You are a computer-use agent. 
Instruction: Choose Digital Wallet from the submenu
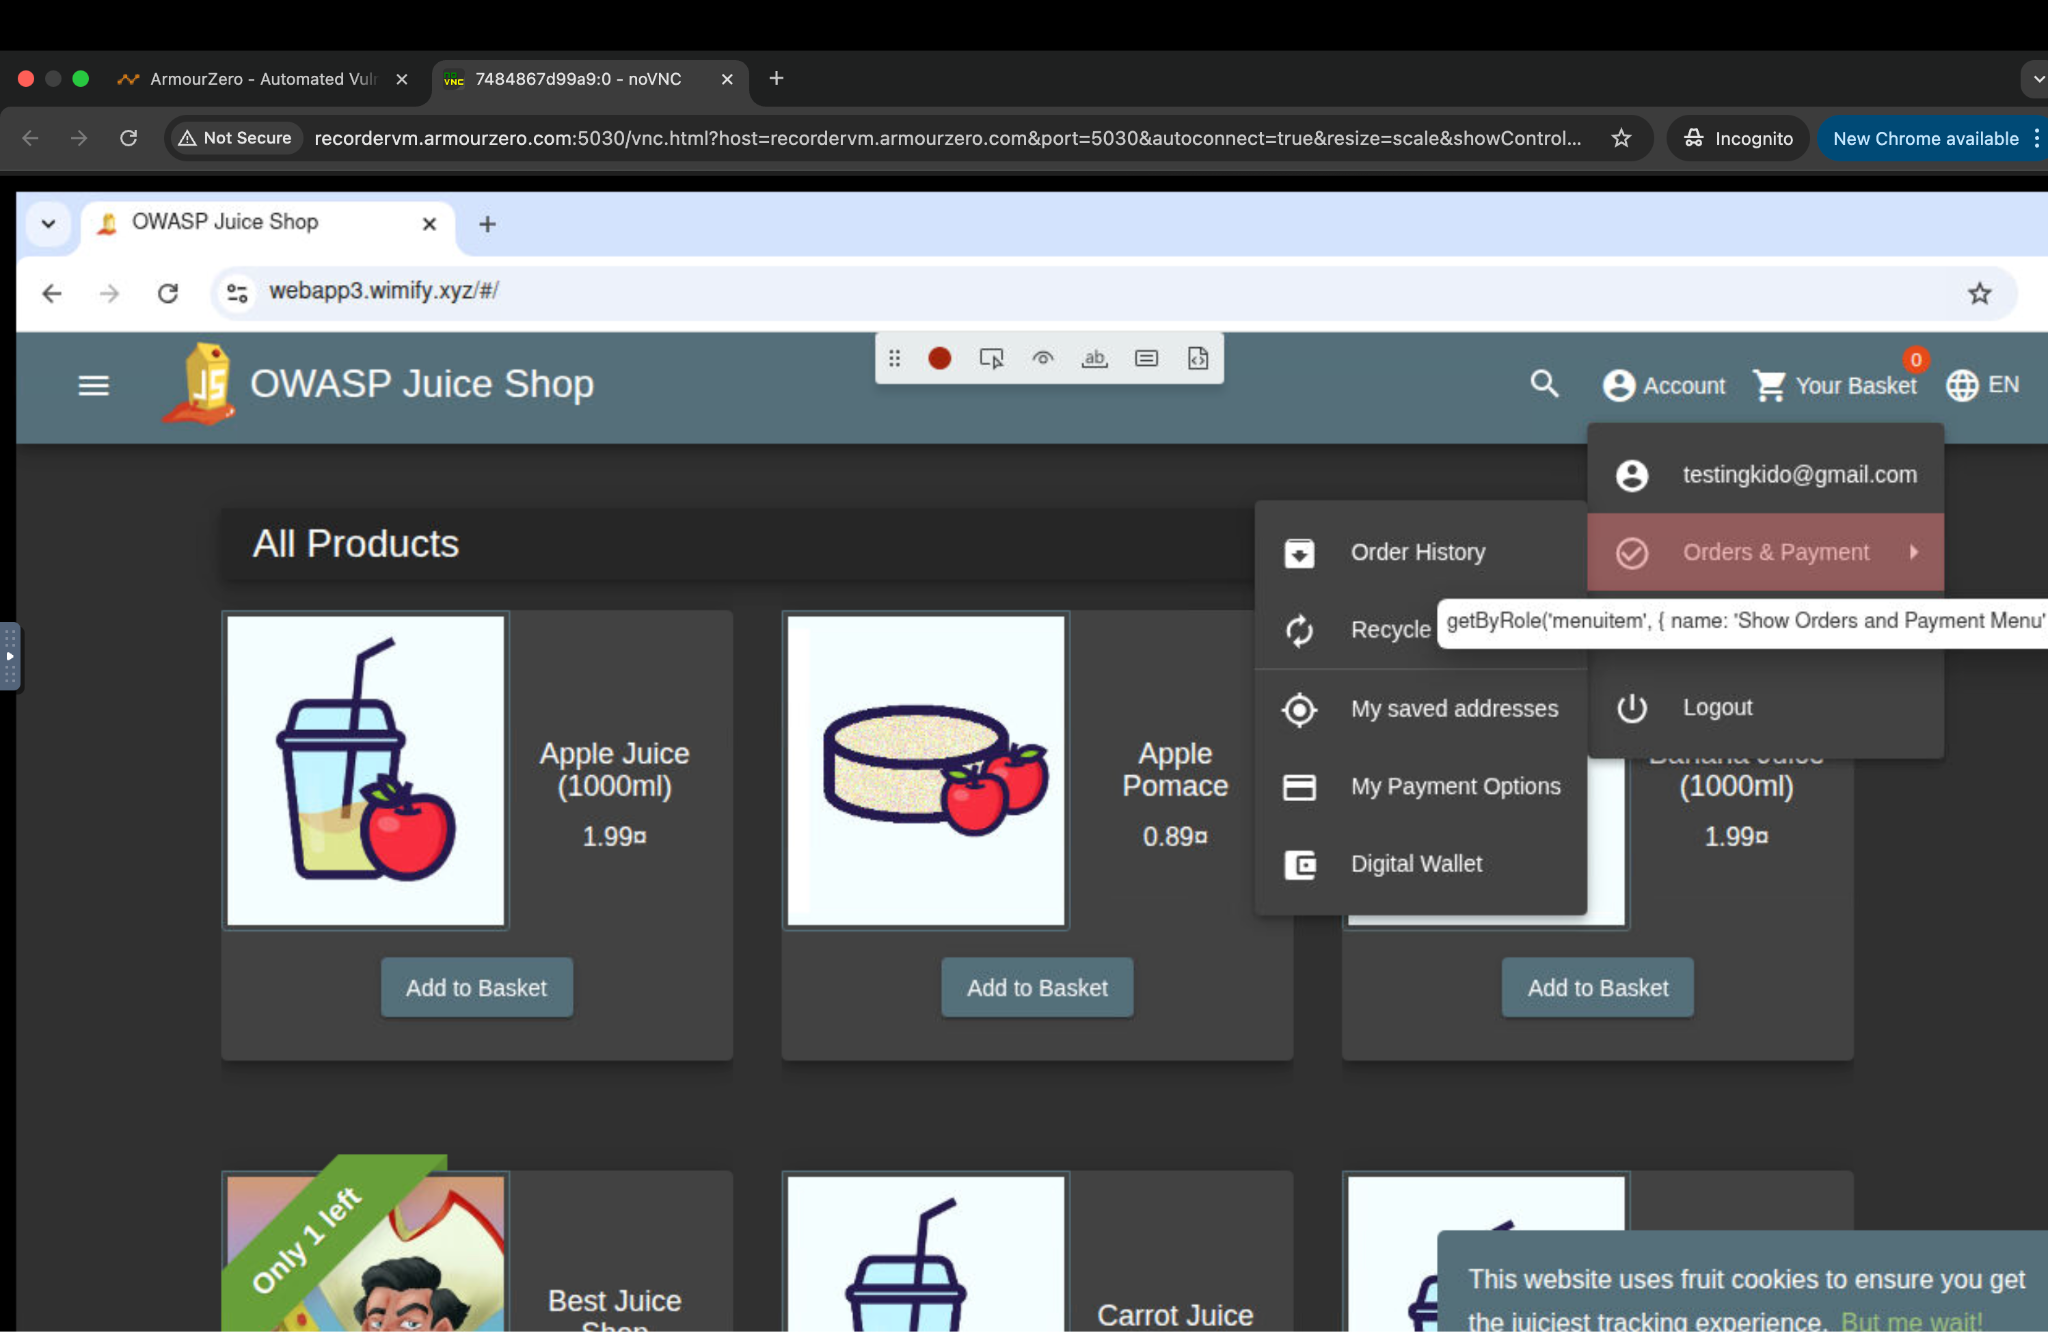click(1416, 864)
